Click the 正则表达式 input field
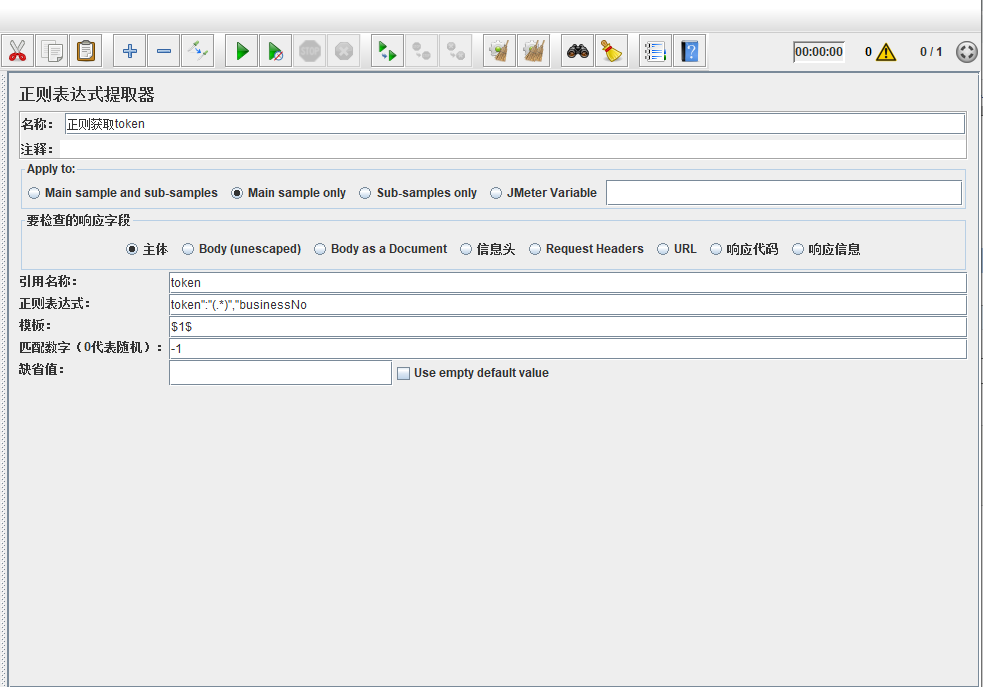 pyautogui.click(x=567, y=305)
